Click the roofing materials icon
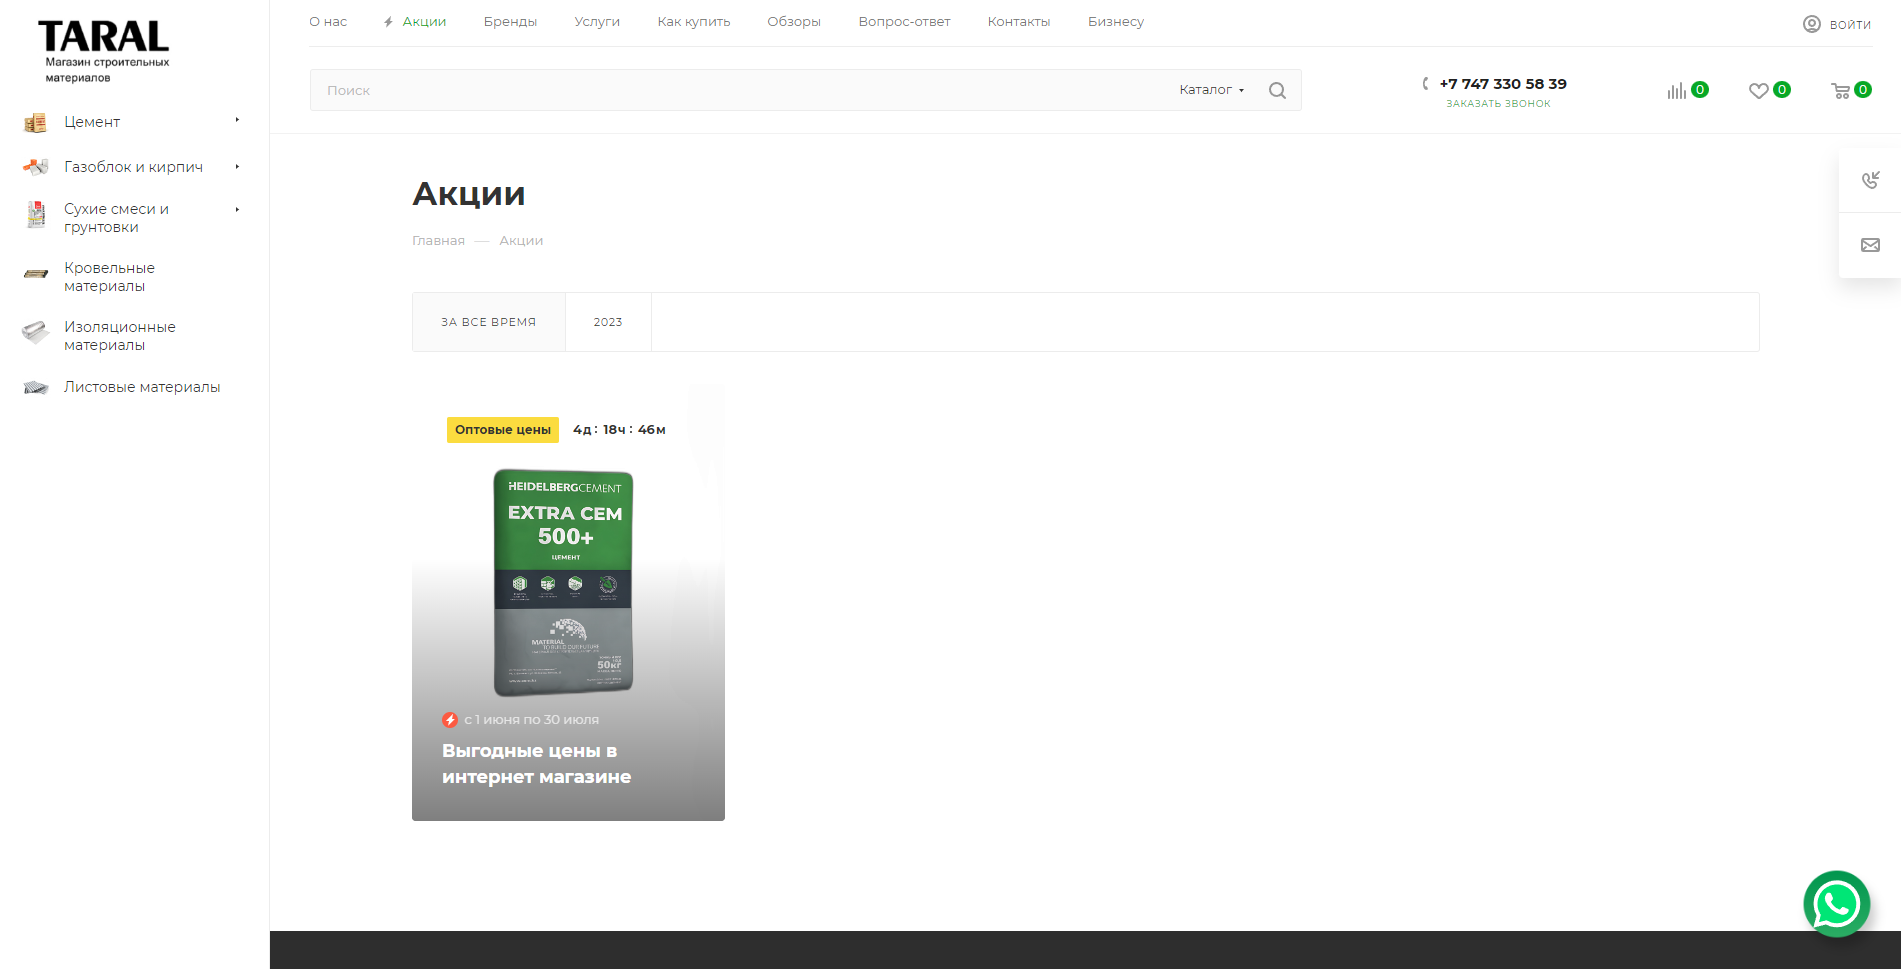1901x969 pixels. click(36, 273)
